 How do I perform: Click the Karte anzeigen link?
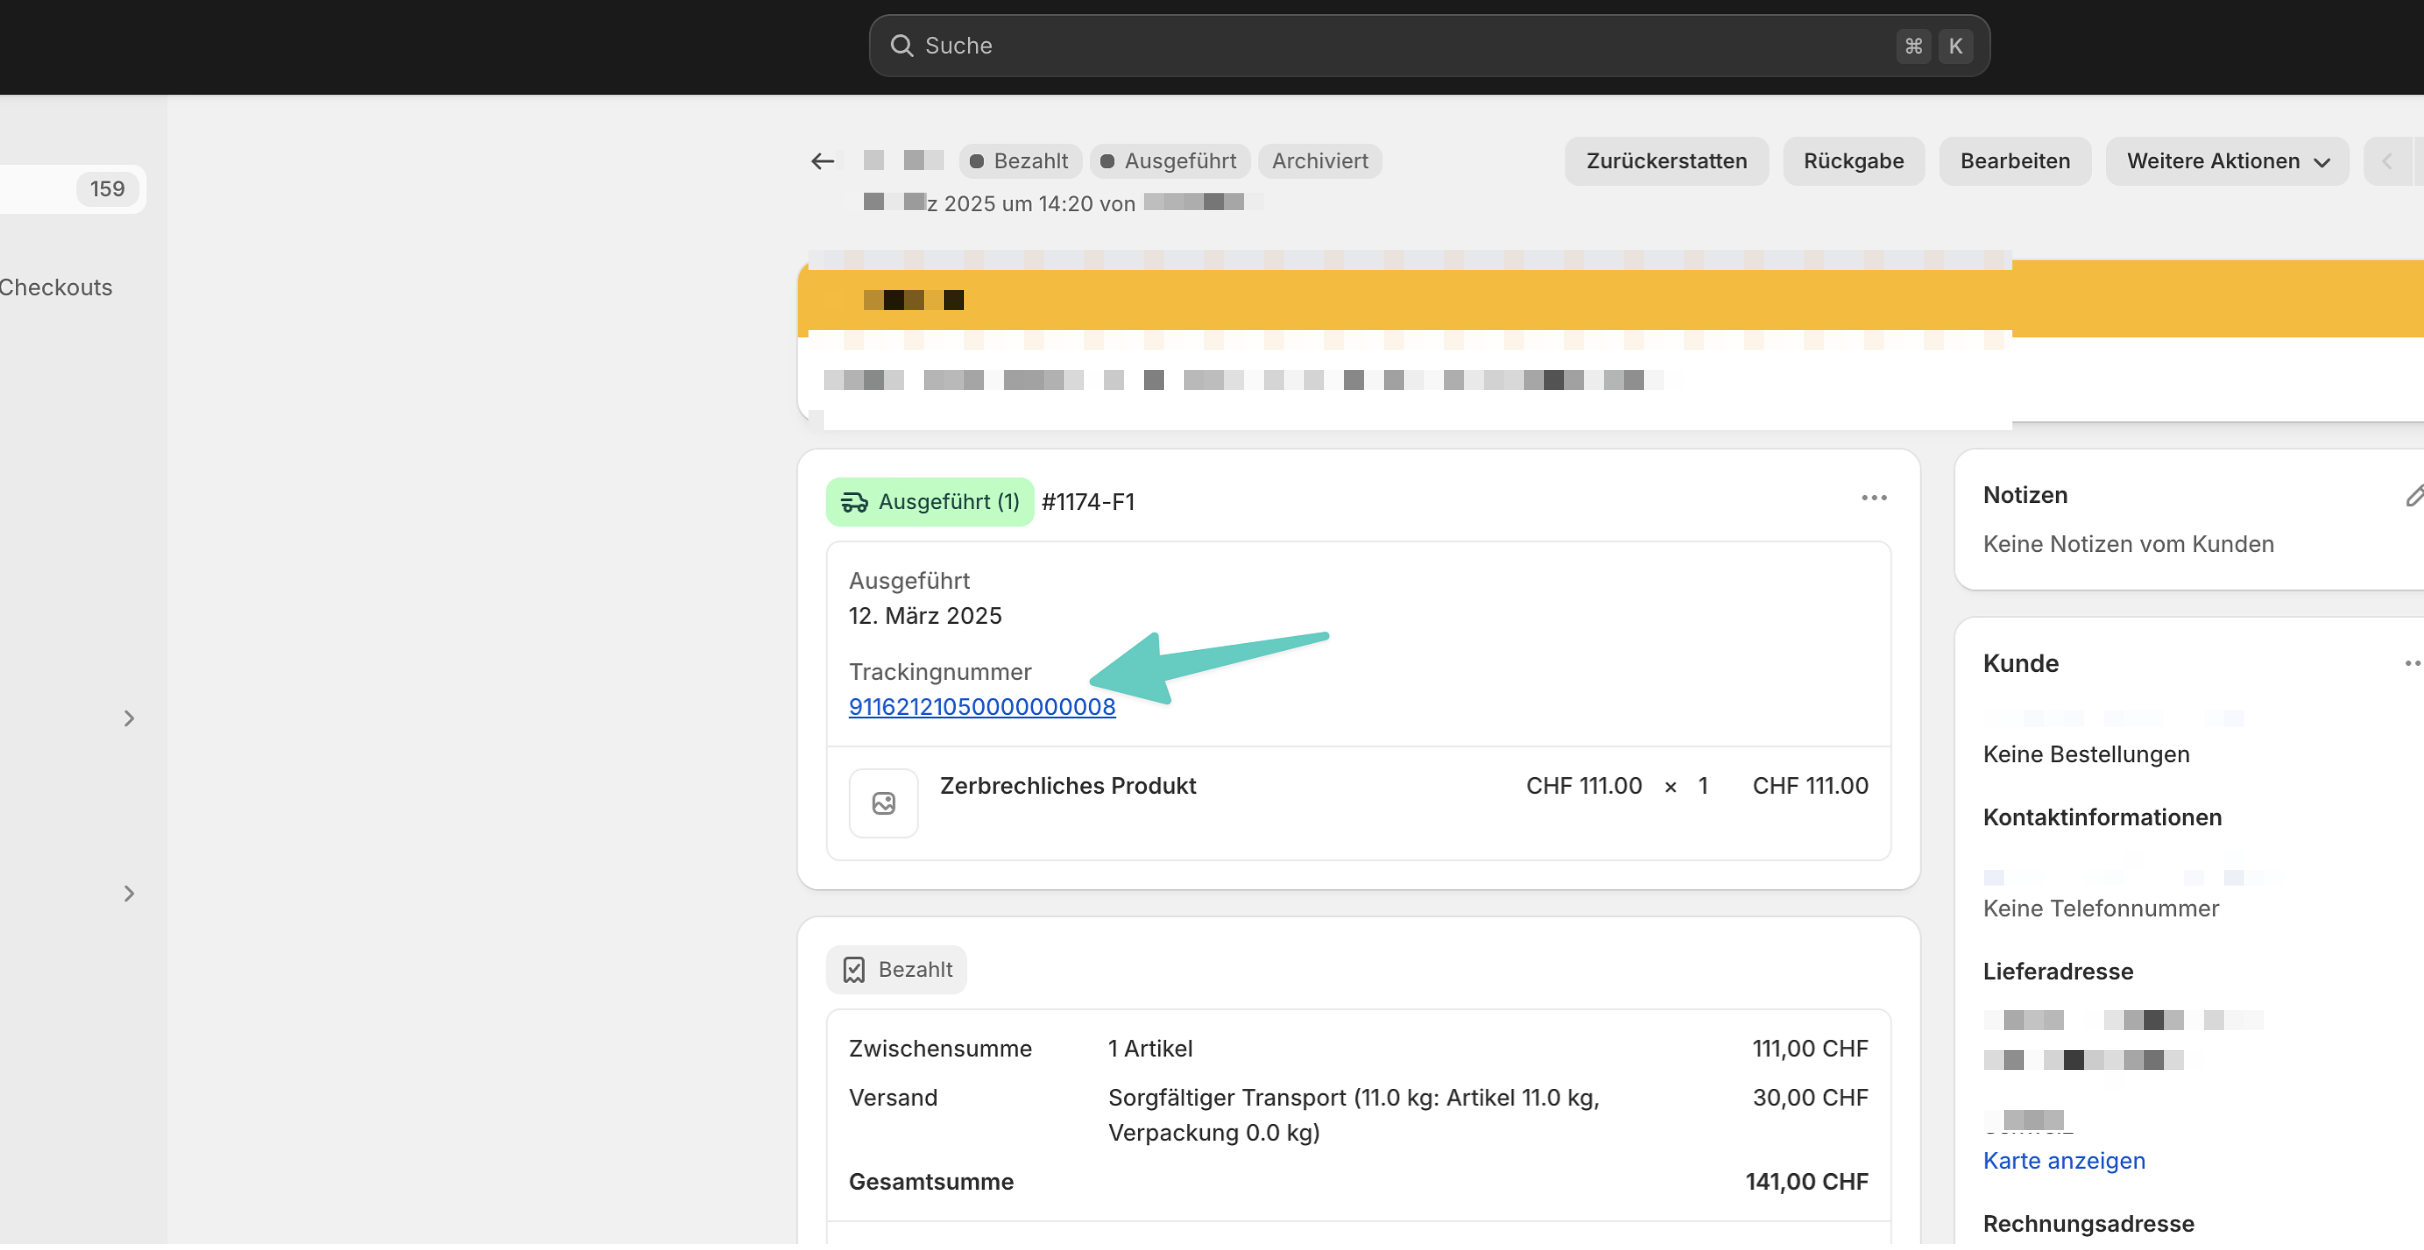point(2063,1161)
